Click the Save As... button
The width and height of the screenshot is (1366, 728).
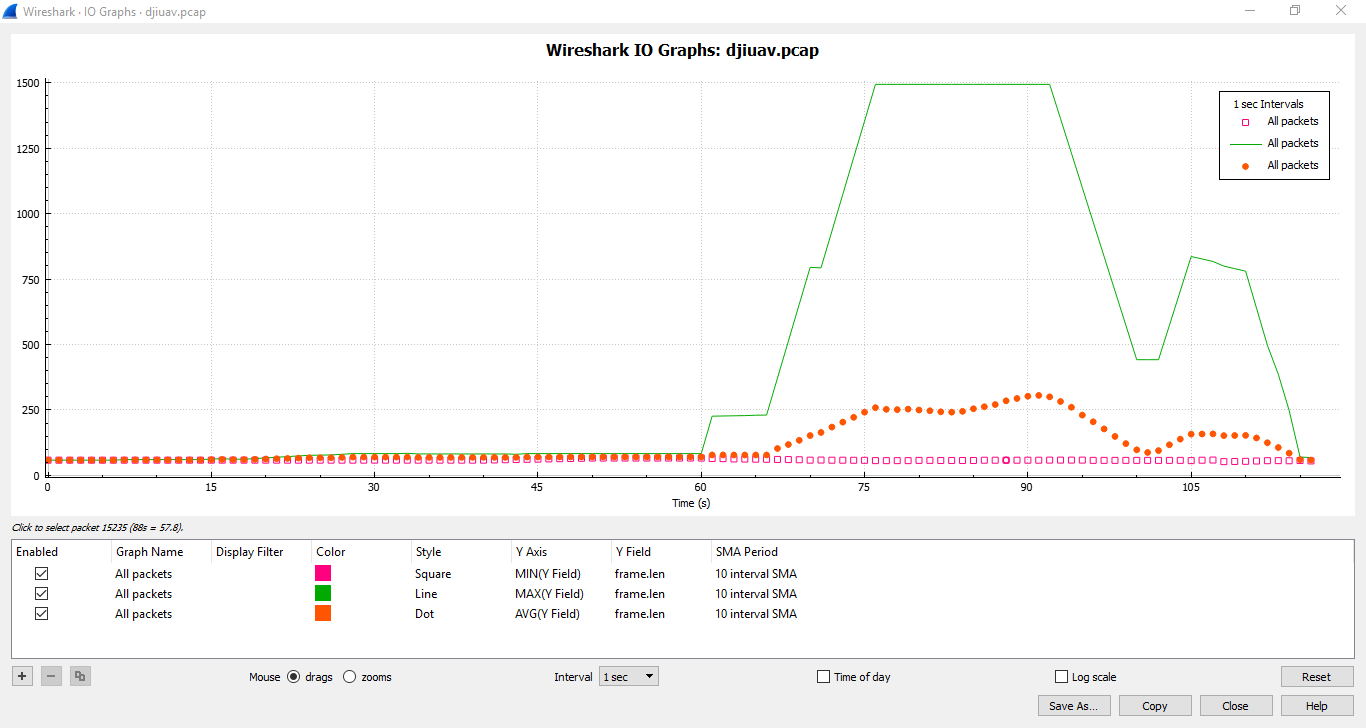coord(1073,706)
